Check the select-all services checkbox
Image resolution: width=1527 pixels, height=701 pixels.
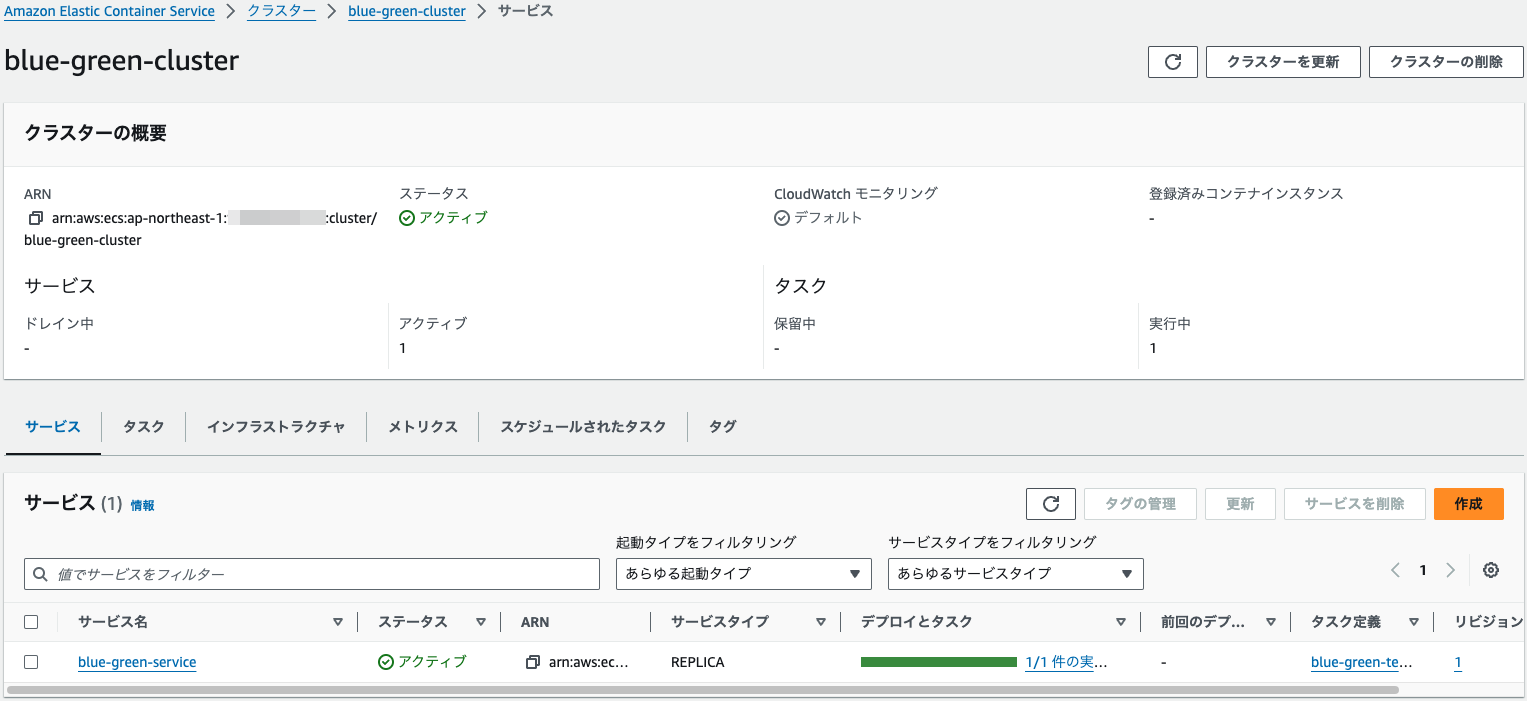31,621
